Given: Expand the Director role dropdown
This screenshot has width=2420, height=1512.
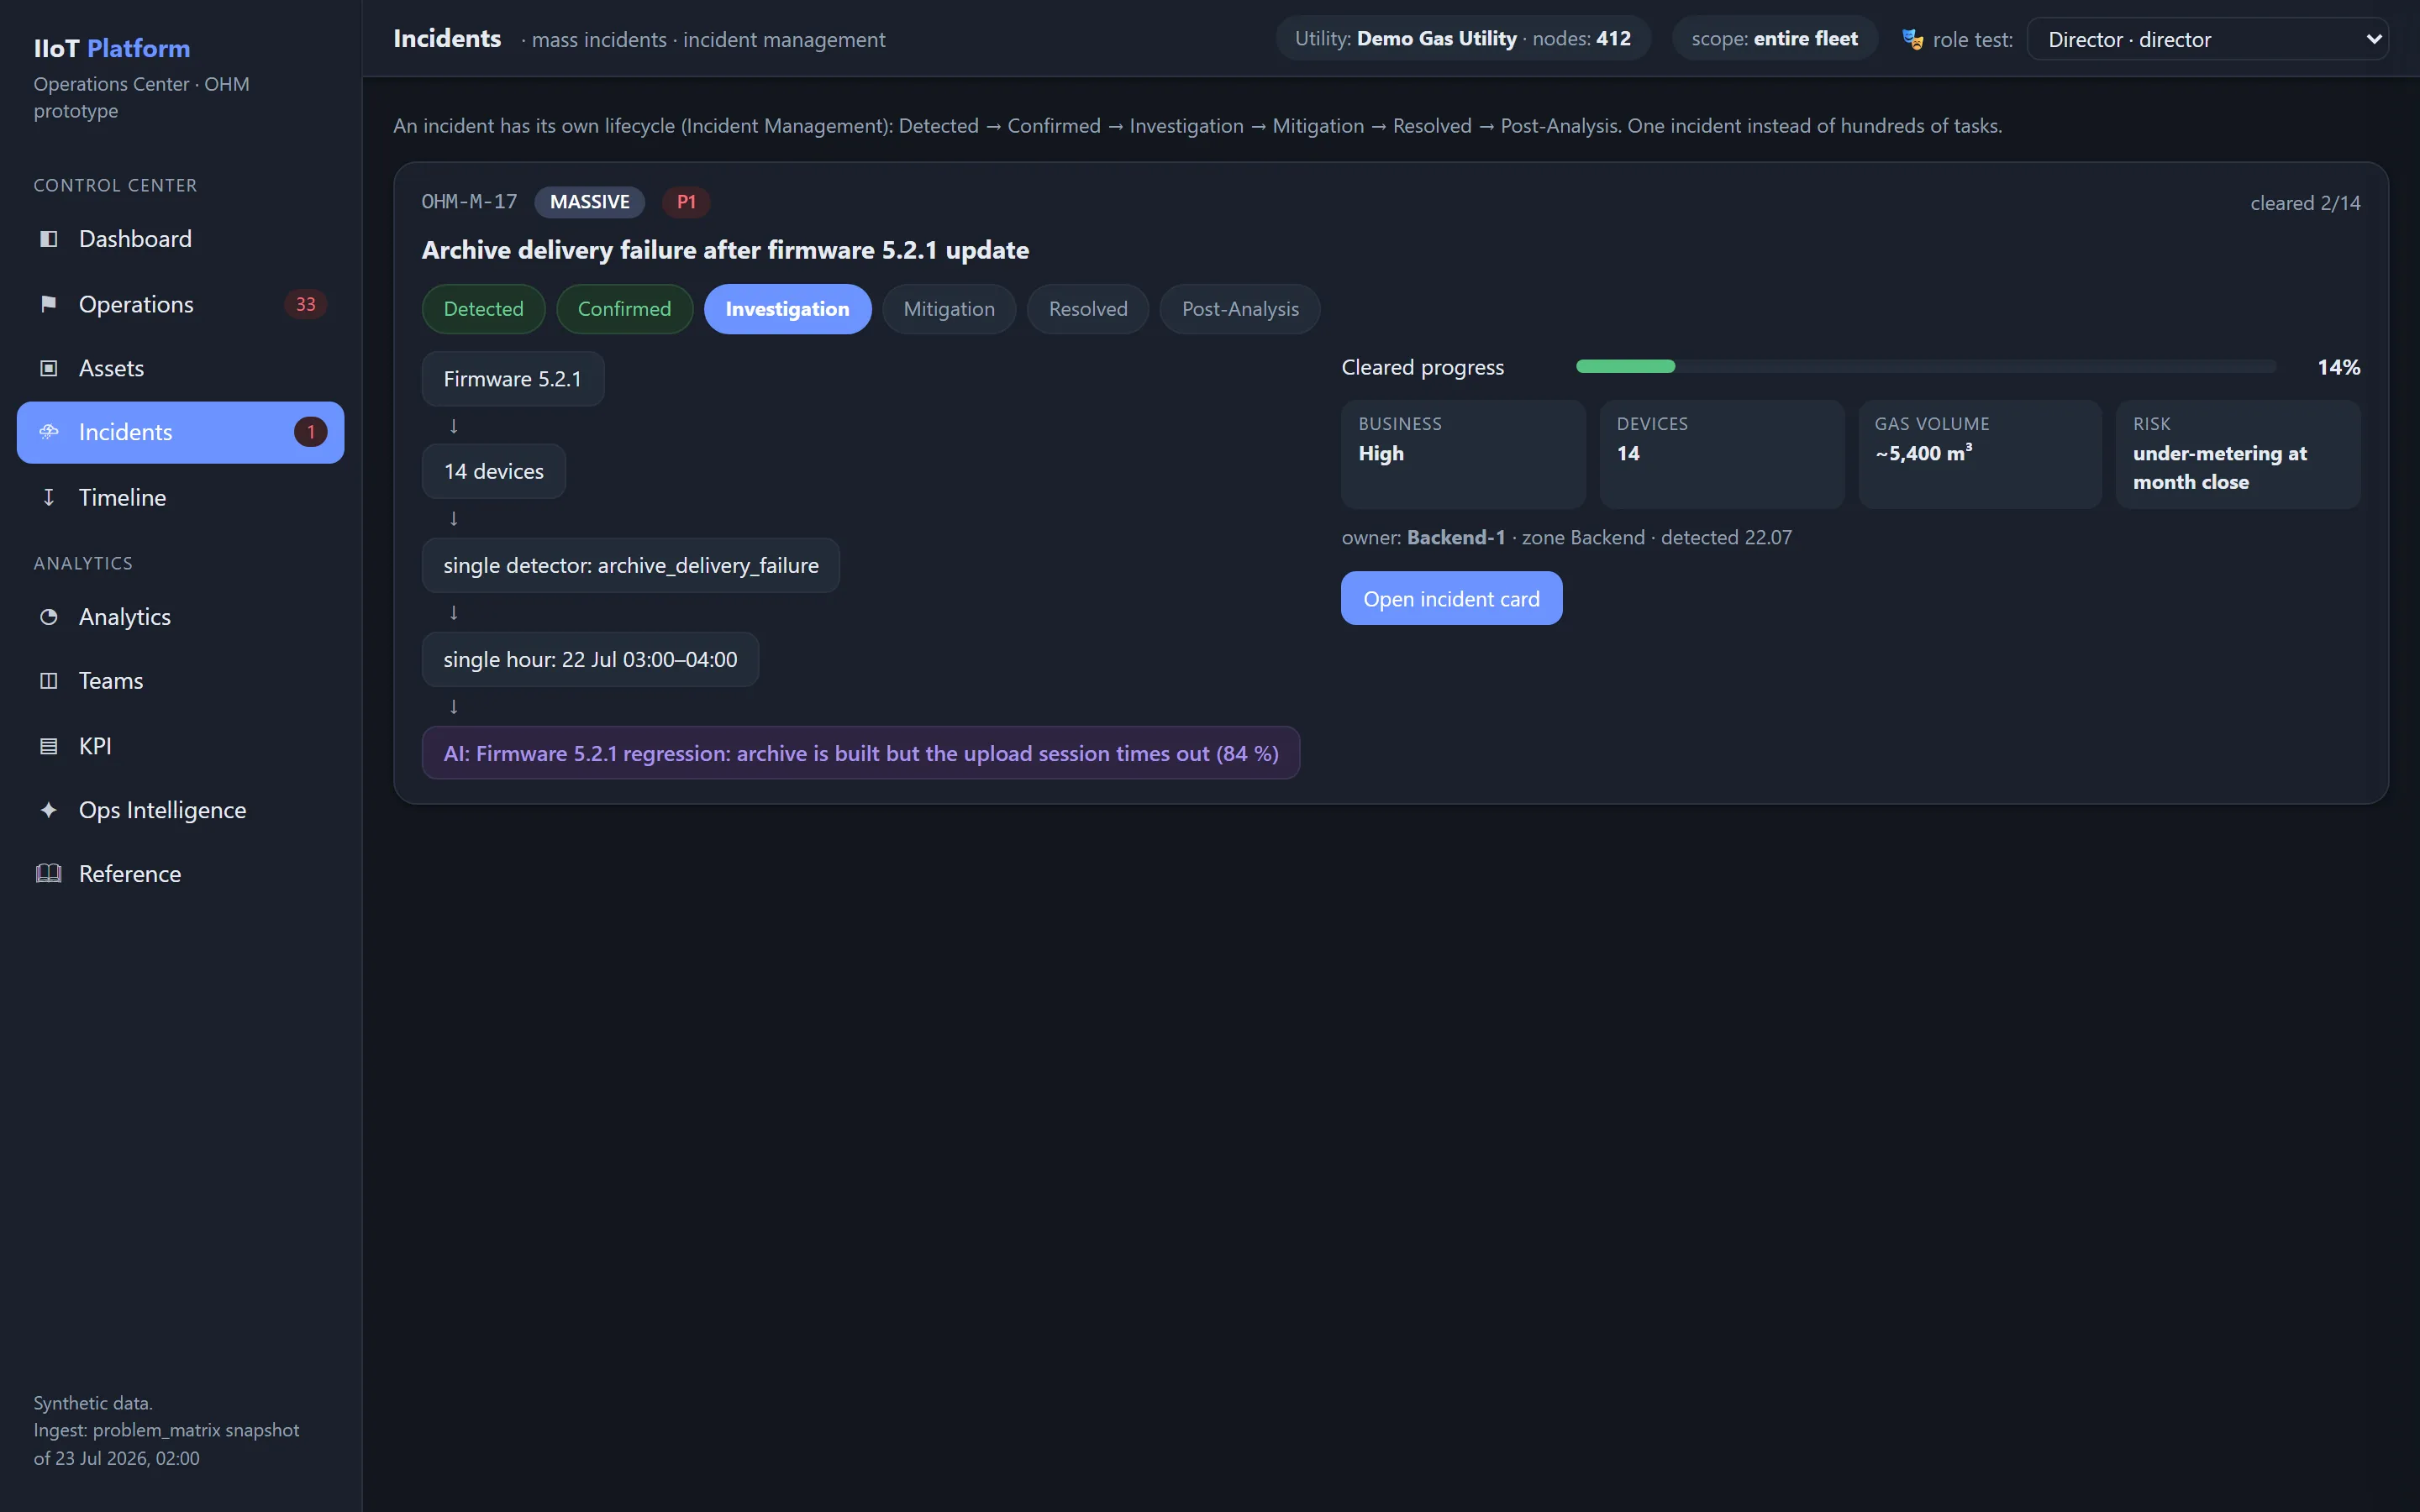Looking at the screenshot, I should pos(2207,40).
